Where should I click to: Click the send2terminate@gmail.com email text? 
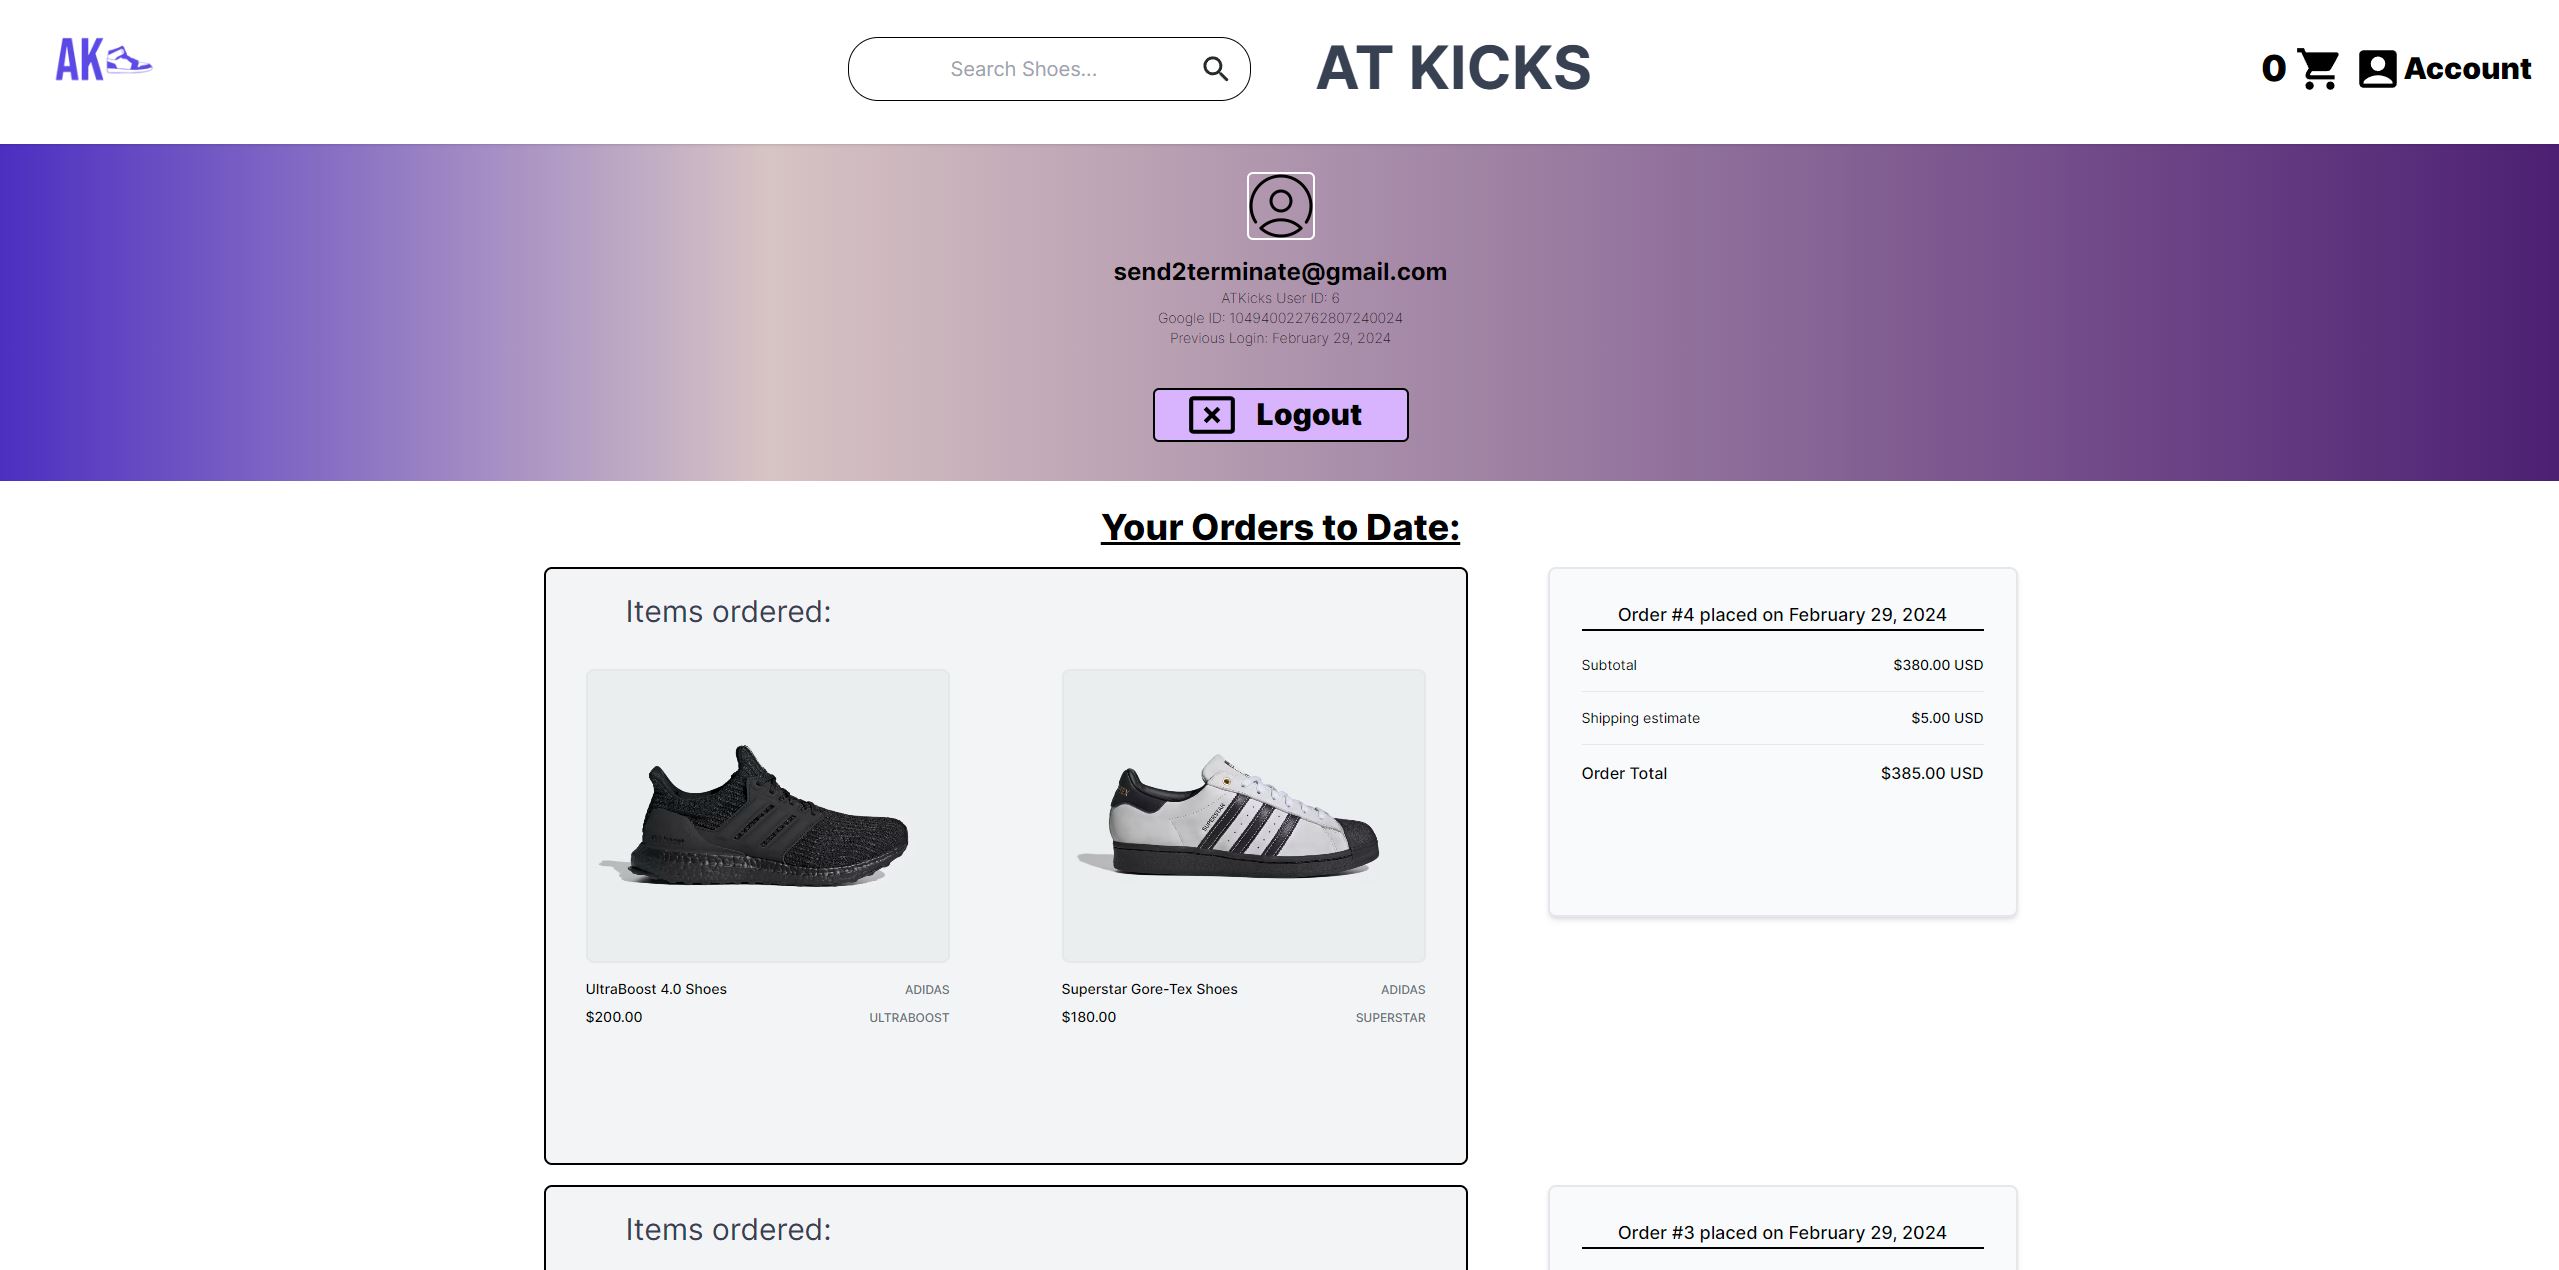pyautogui.click(x=1280, y=272)
